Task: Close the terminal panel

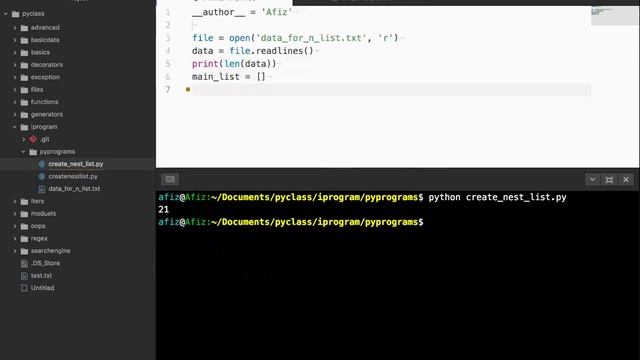Action: (x=626, y=180)
